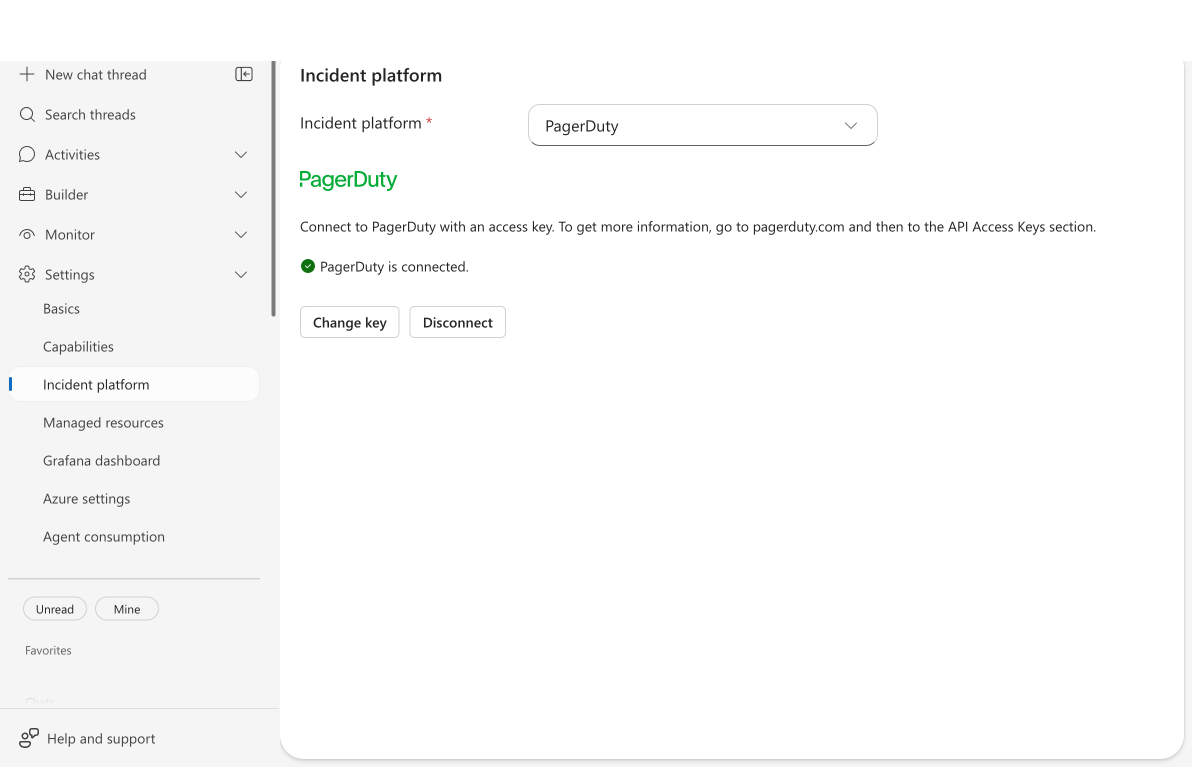The width and height of the screenshot is (1192, 767).
Task: Open Agent consumption page
Action: [104, 537]
